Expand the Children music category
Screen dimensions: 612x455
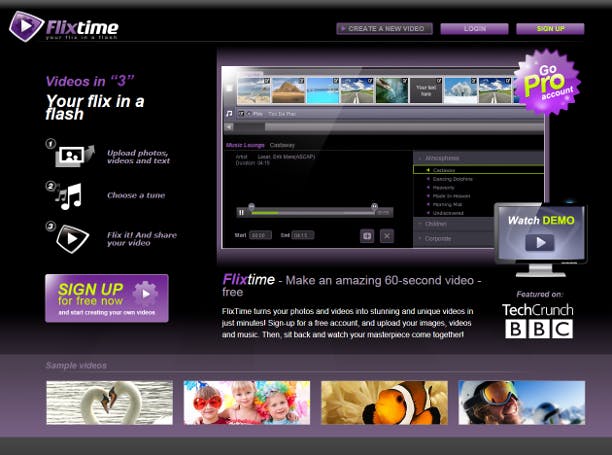(454, 224)
